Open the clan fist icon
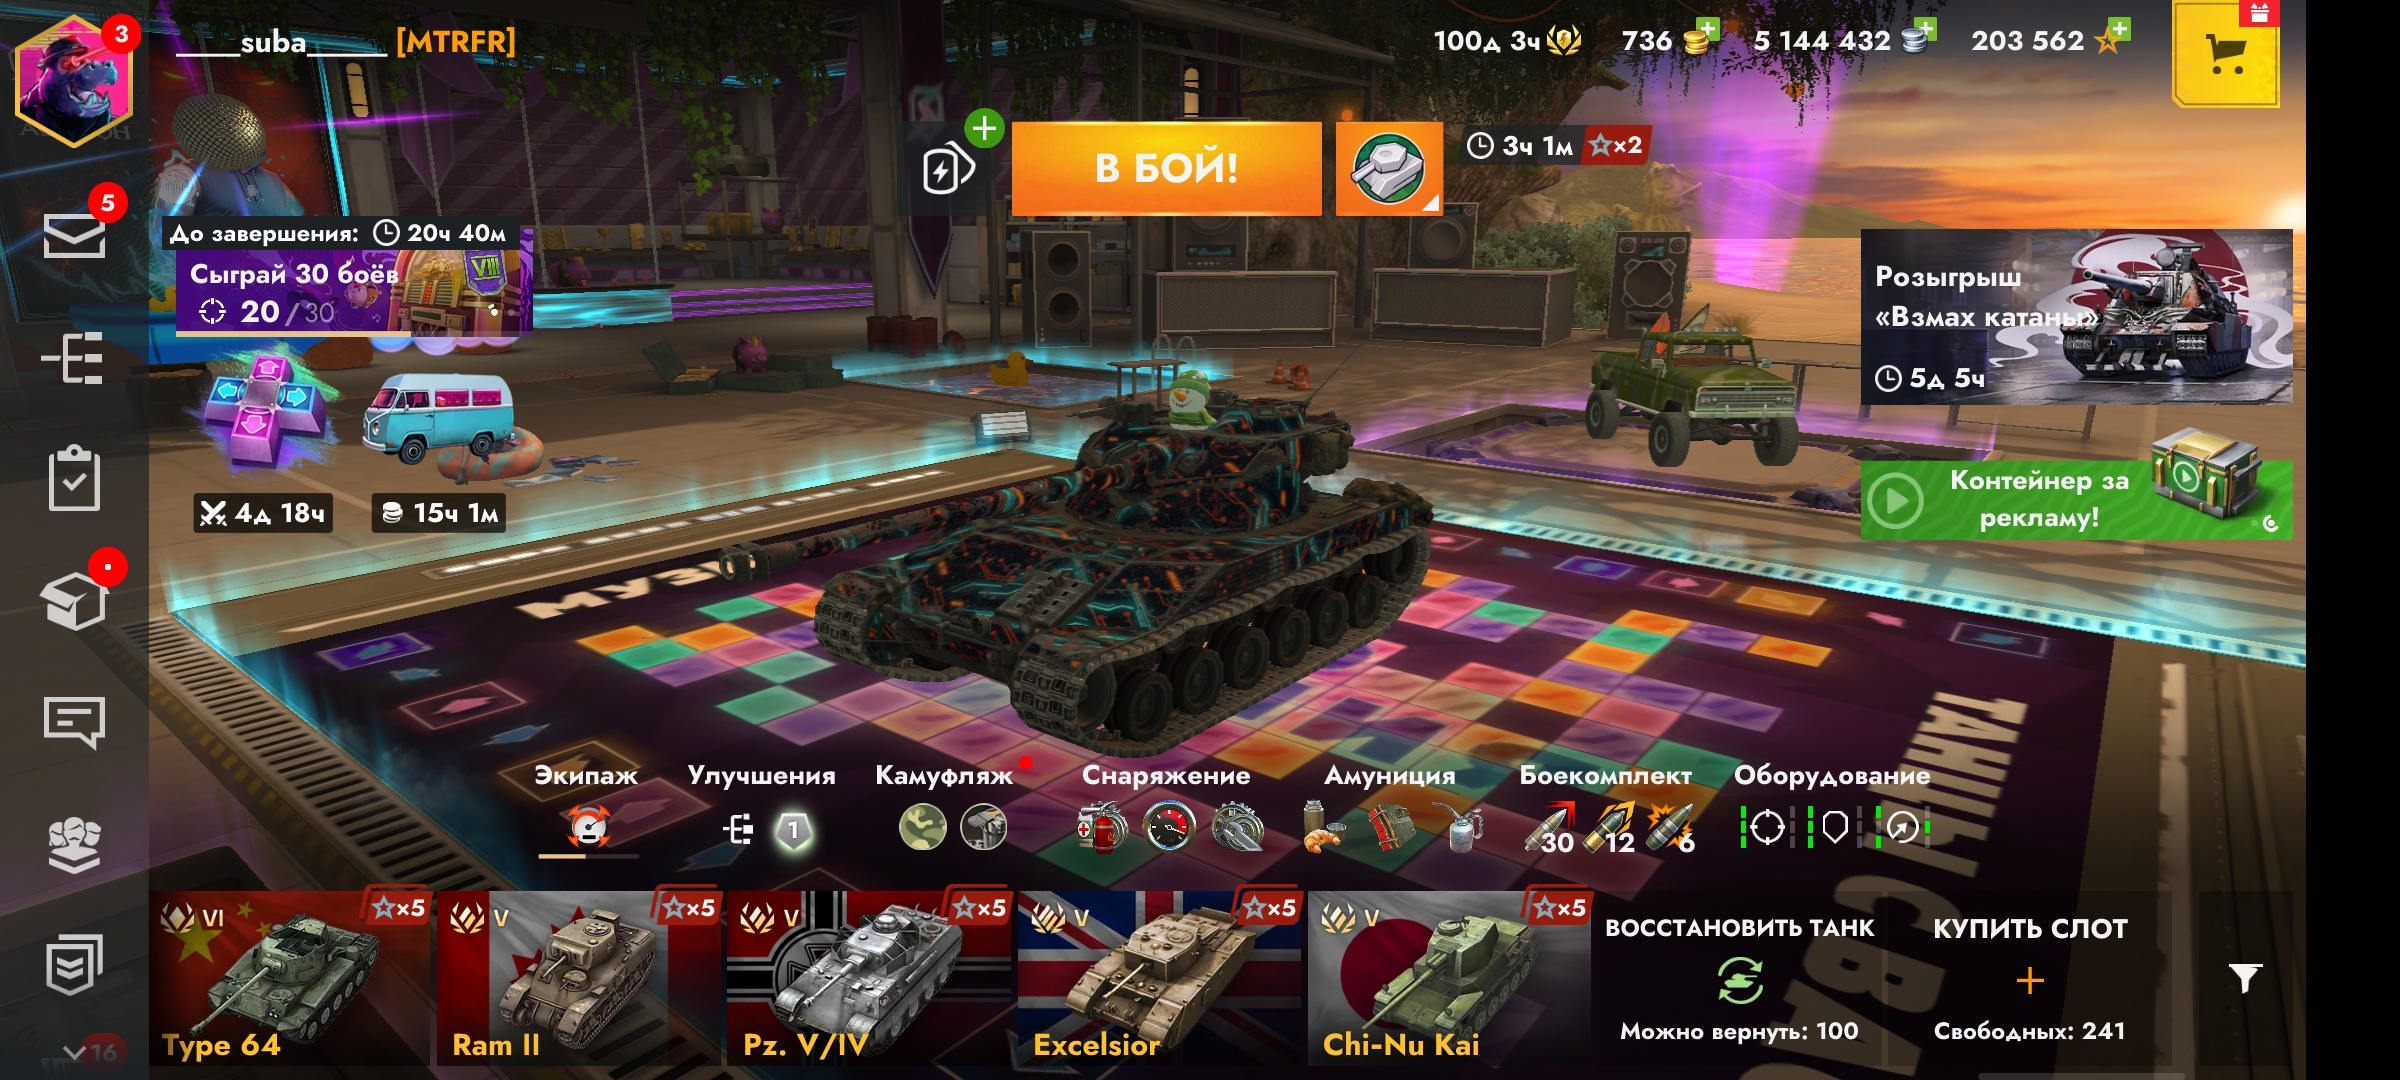 click(x=74, y=845)
